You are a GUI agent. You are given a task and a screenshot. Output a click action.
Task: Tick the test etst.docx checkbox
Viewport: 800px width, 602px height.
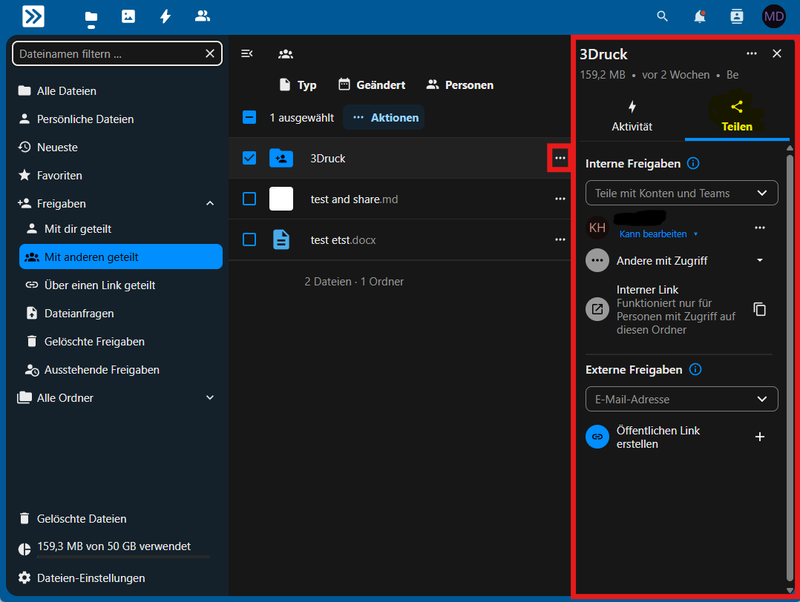[250, 240]
